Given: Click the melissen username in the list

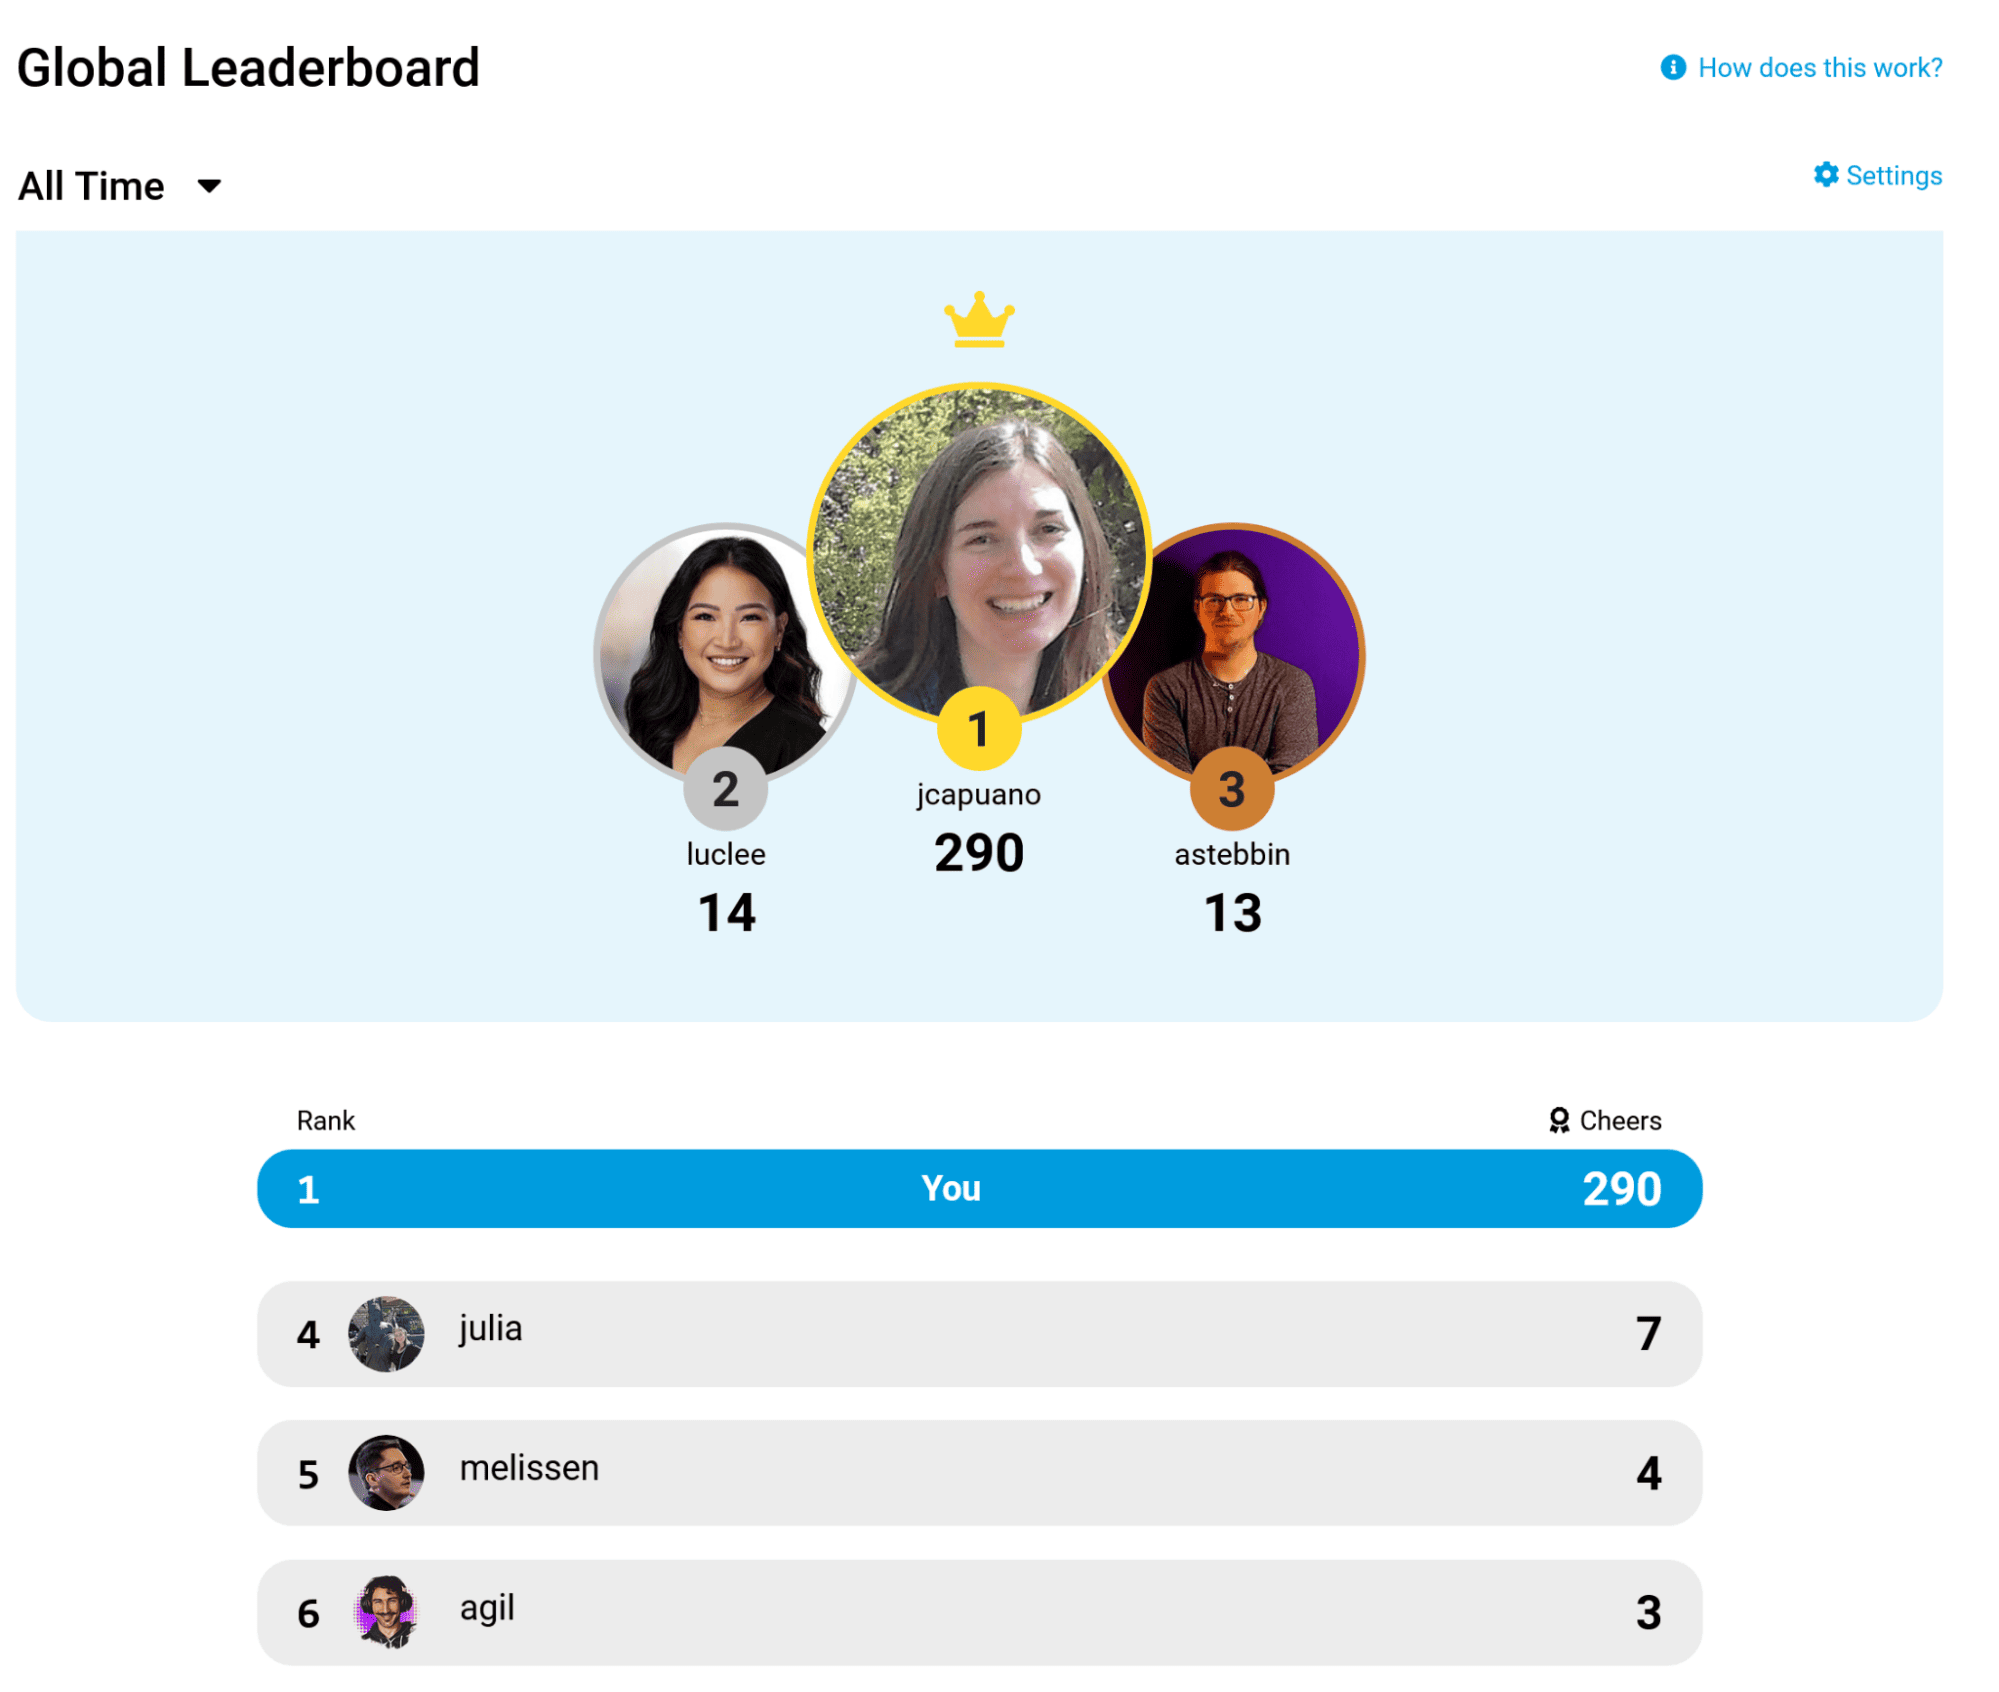Looking at the screenshot, I should (529, 1468).
